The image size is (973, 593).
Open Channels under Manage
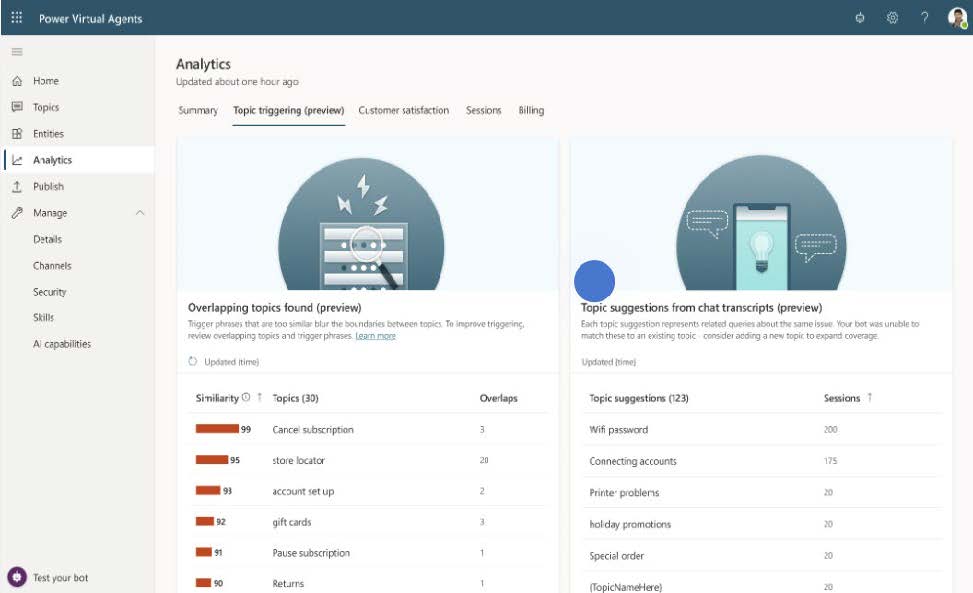coord(52,265)
